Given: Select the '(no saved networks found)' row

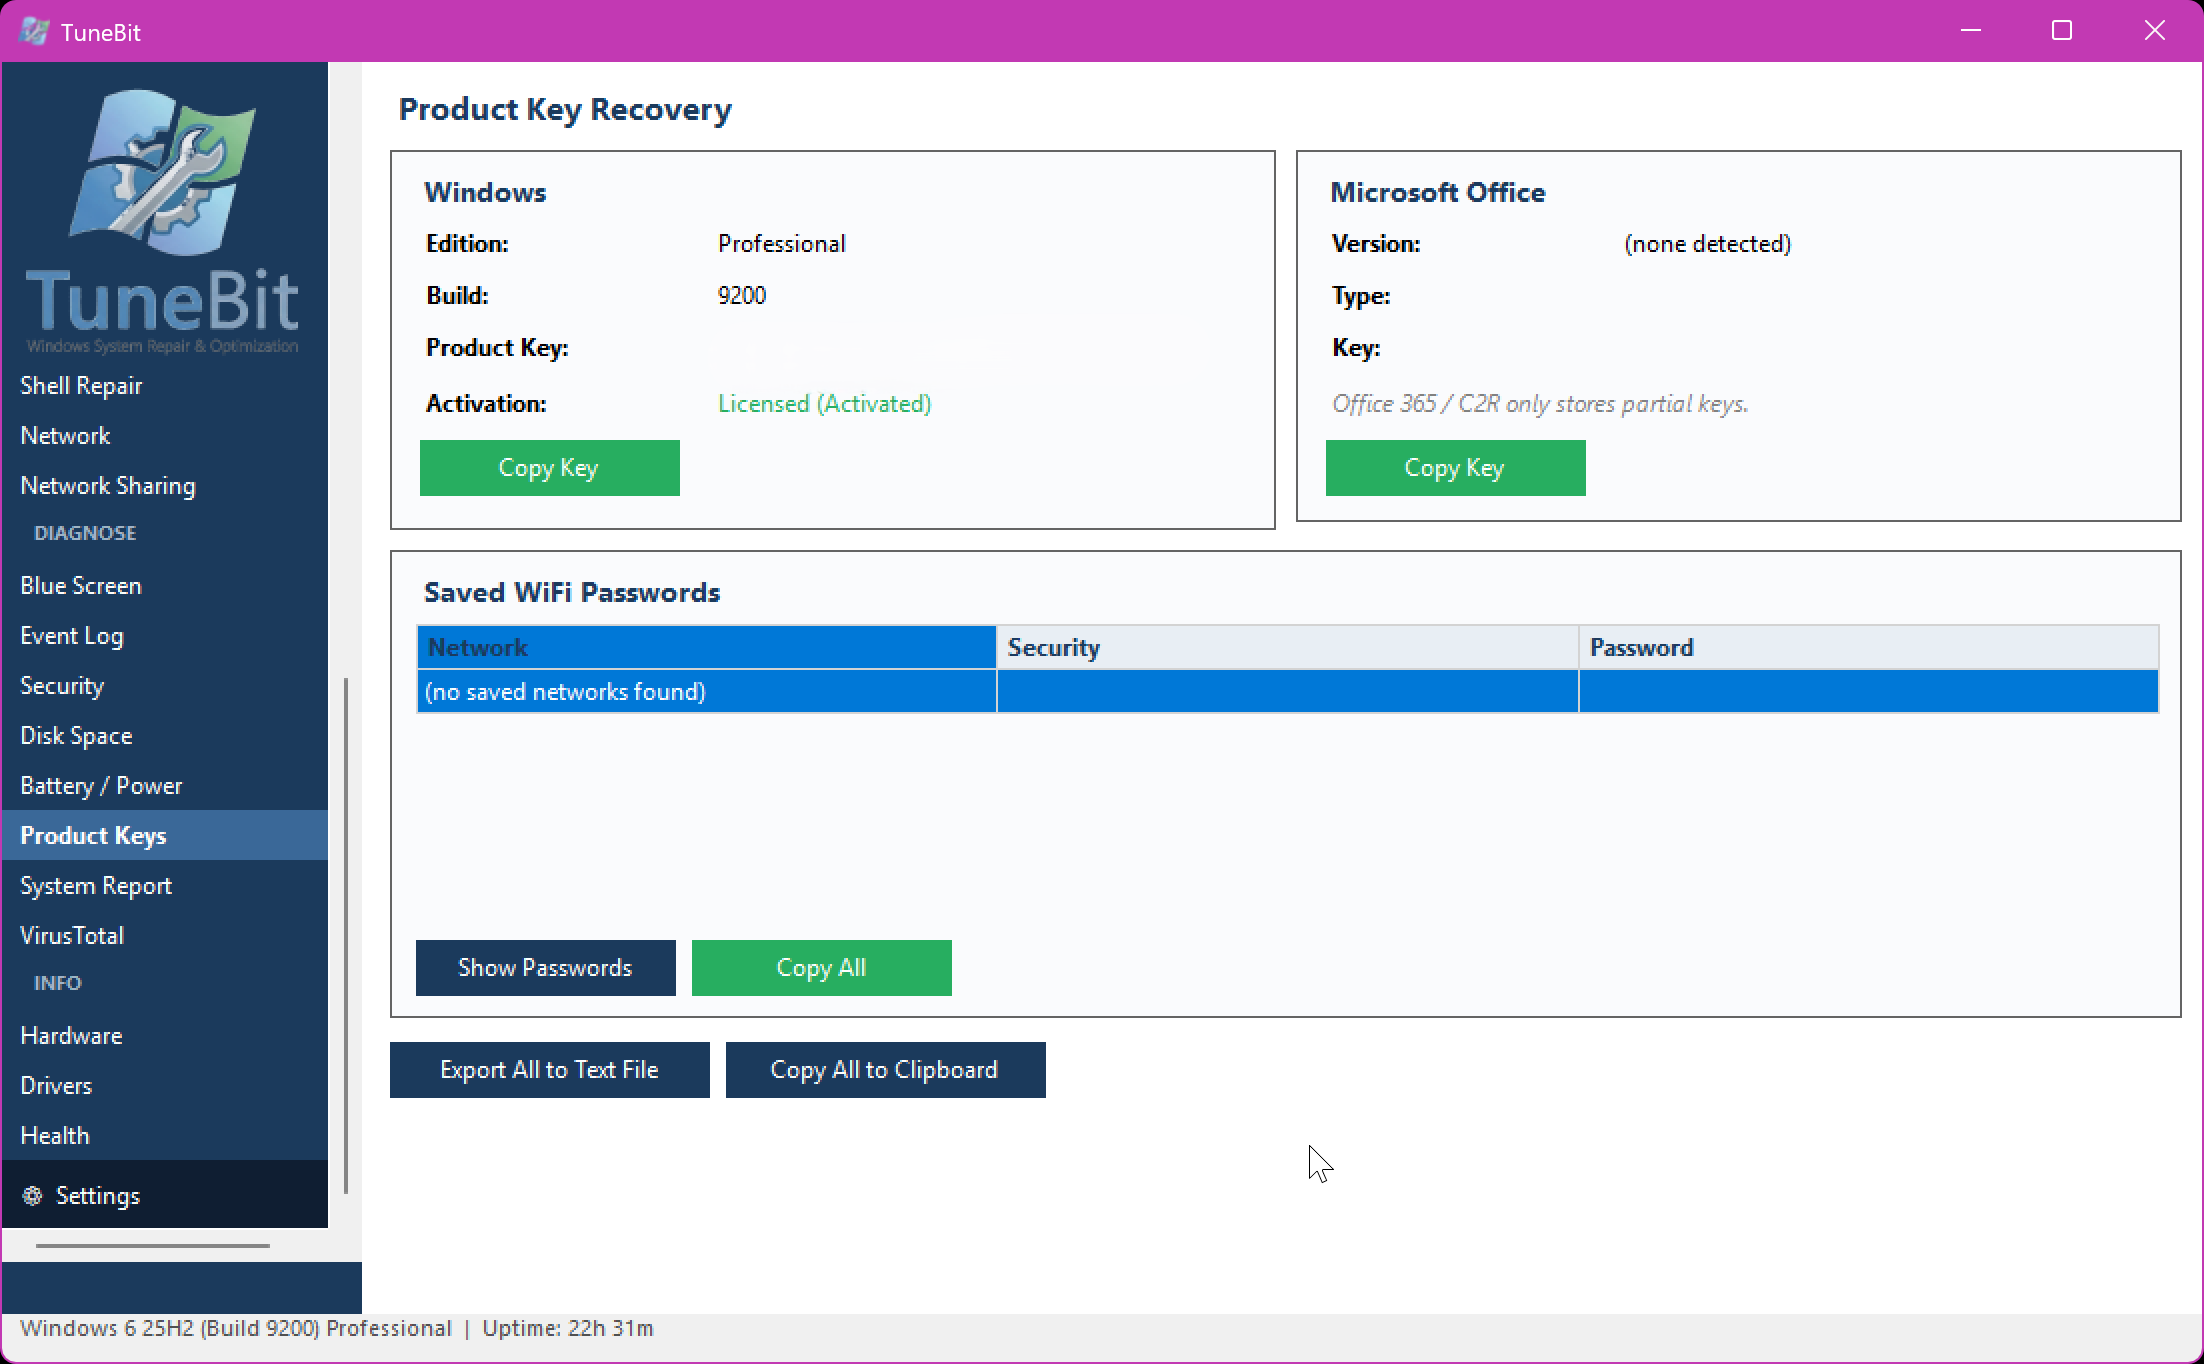Looking at the screenshot, I should pyautogui.click(x=1288, y=691).
